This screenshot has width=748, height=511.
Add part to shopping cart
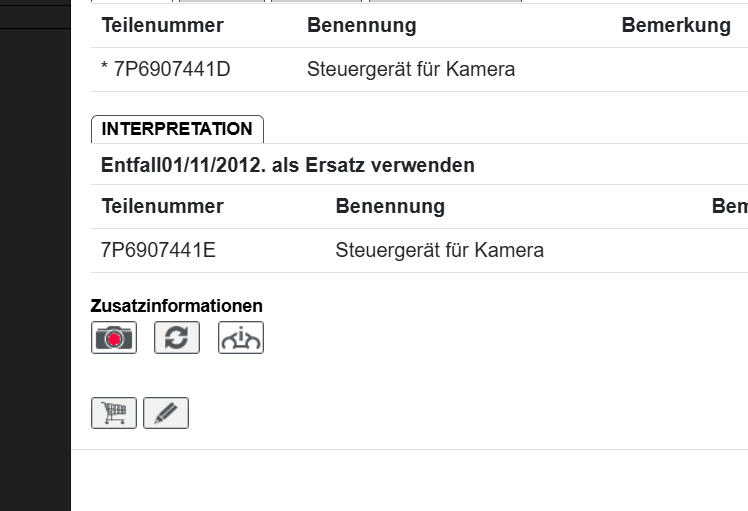[x=114, y=413]
